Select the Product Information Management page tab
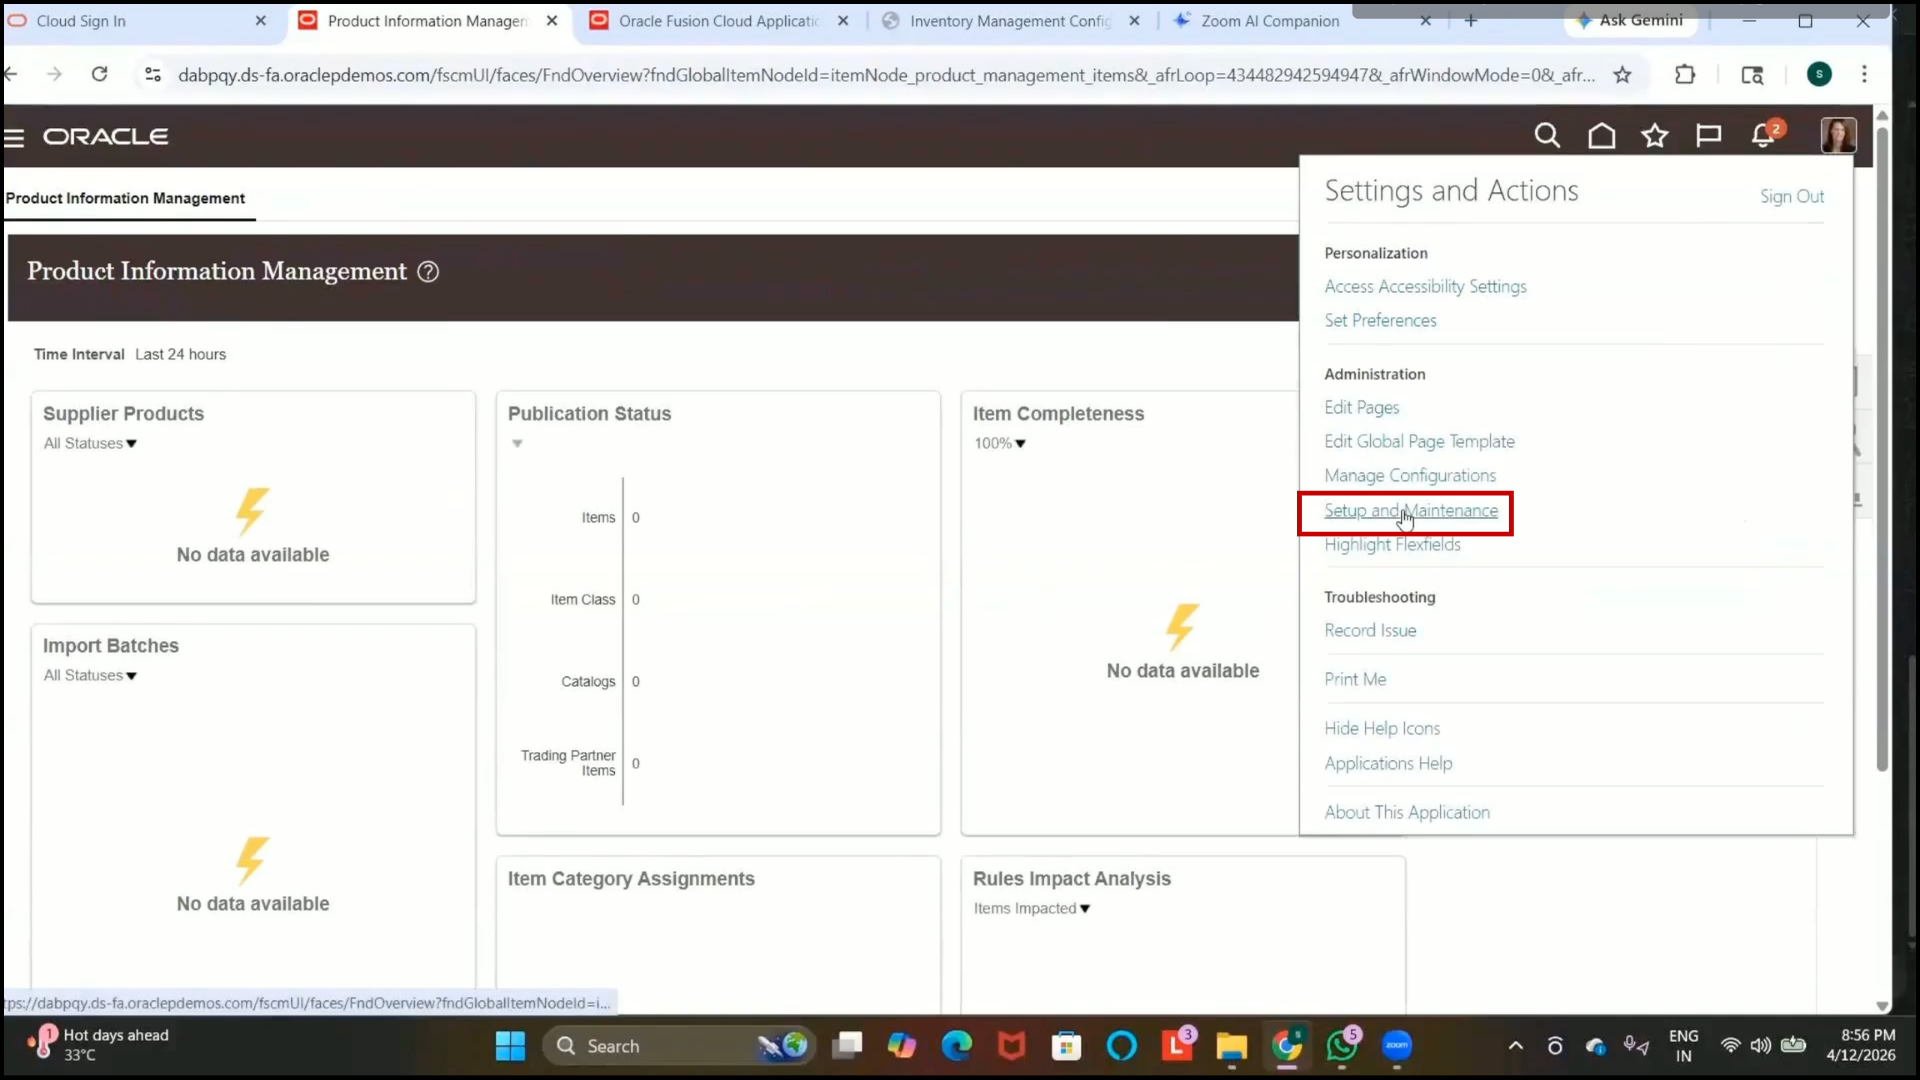Screen dimensions: 1920x1080 pyautogui.click(x=125, y=199)
